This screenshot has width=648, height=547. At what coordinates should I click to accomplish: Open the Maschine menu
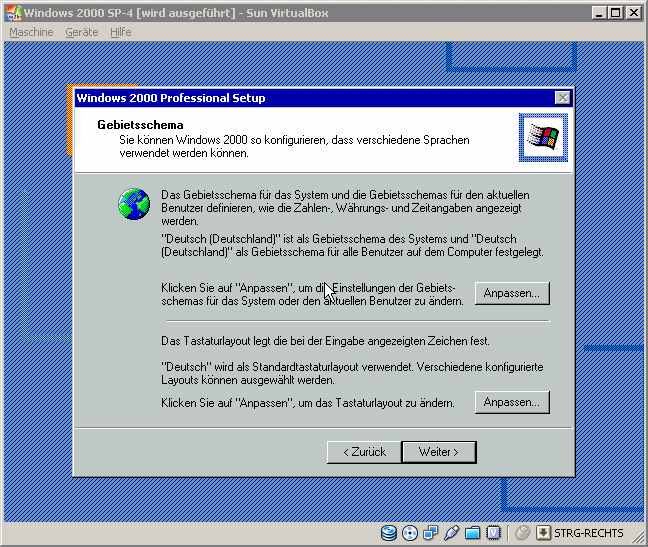click(x=31, y=32)
